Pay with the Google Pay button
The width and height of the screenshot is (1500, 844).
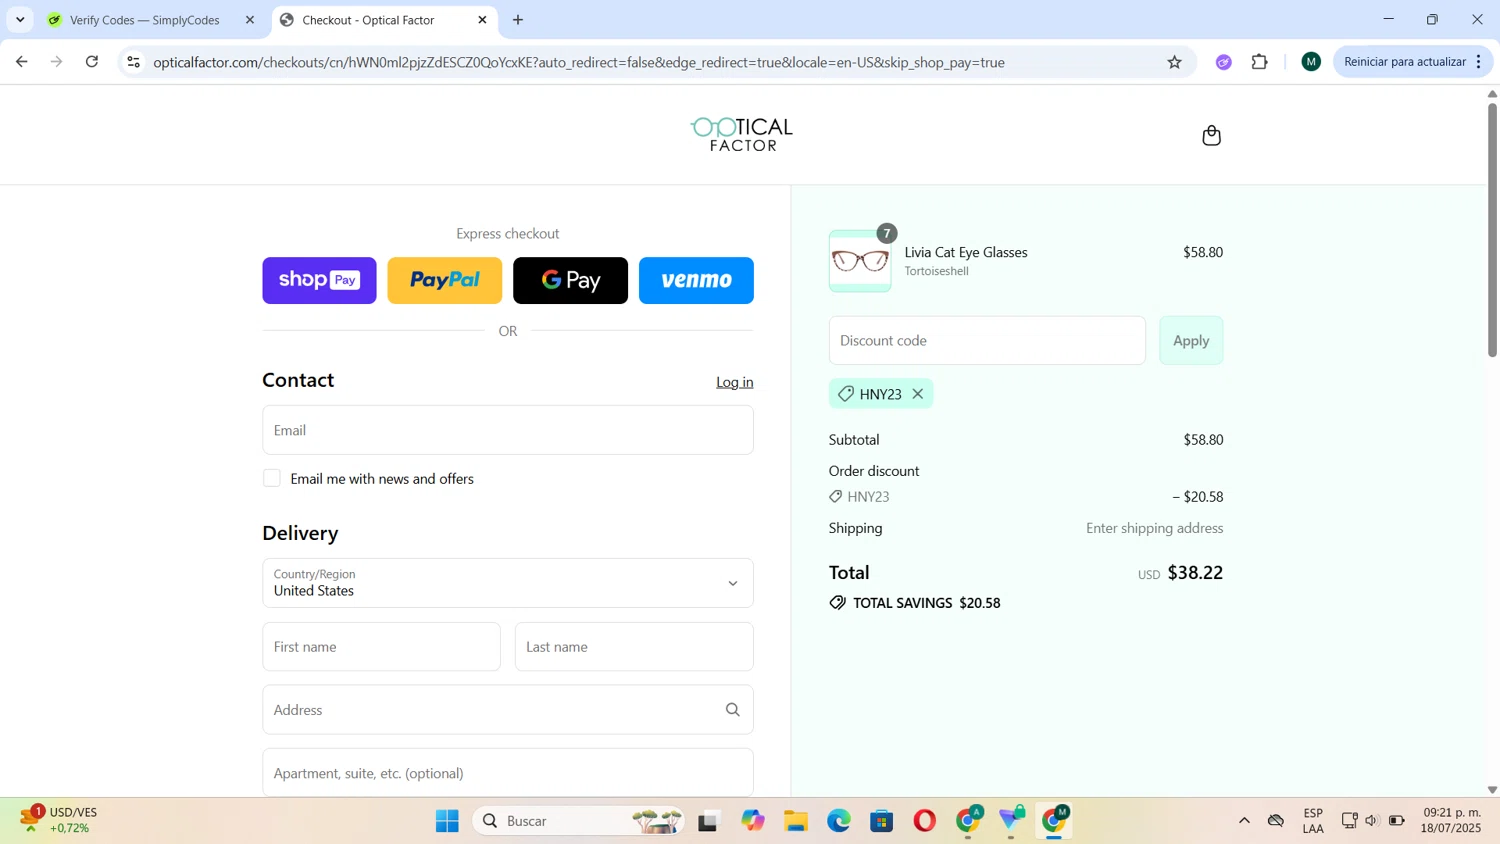tap(570, 280)
